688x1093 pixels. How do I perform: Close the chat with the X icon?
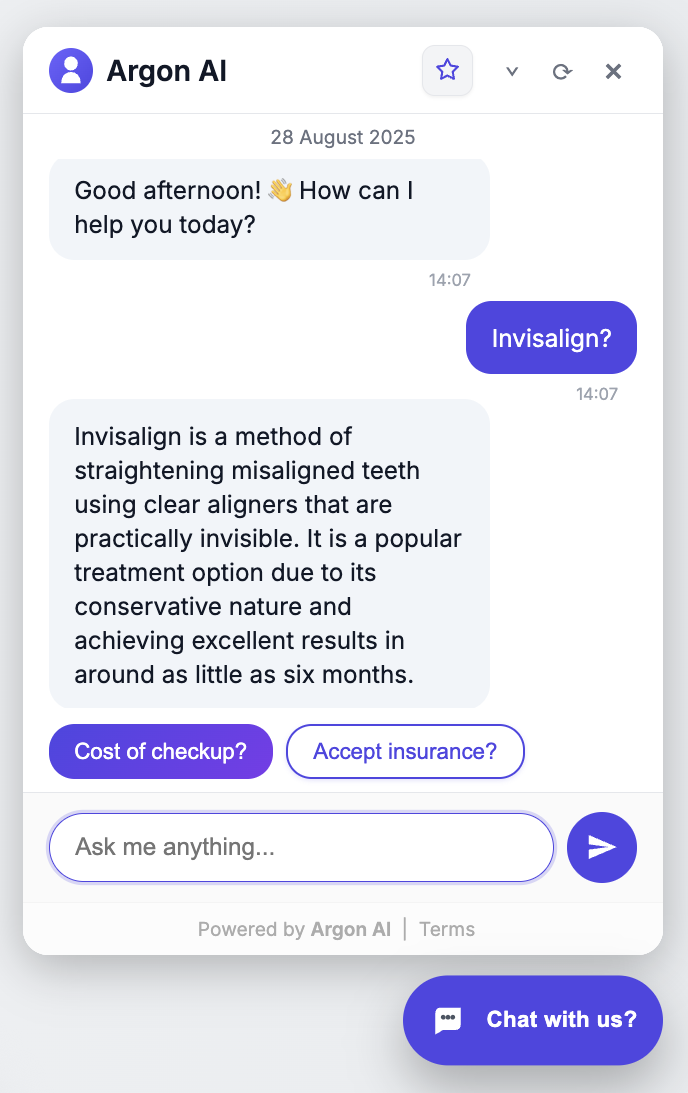click(613, 71)
